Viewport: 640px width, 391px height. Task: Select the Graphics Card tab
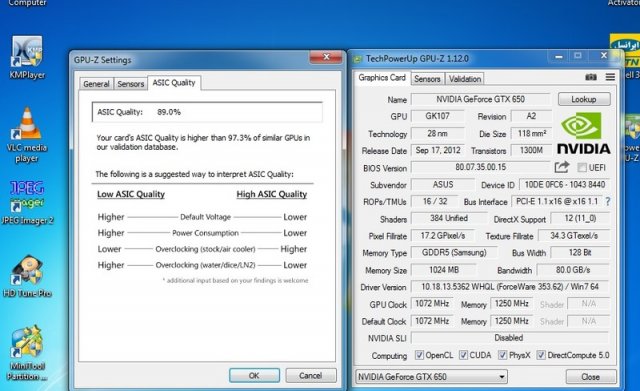point(382,78)
